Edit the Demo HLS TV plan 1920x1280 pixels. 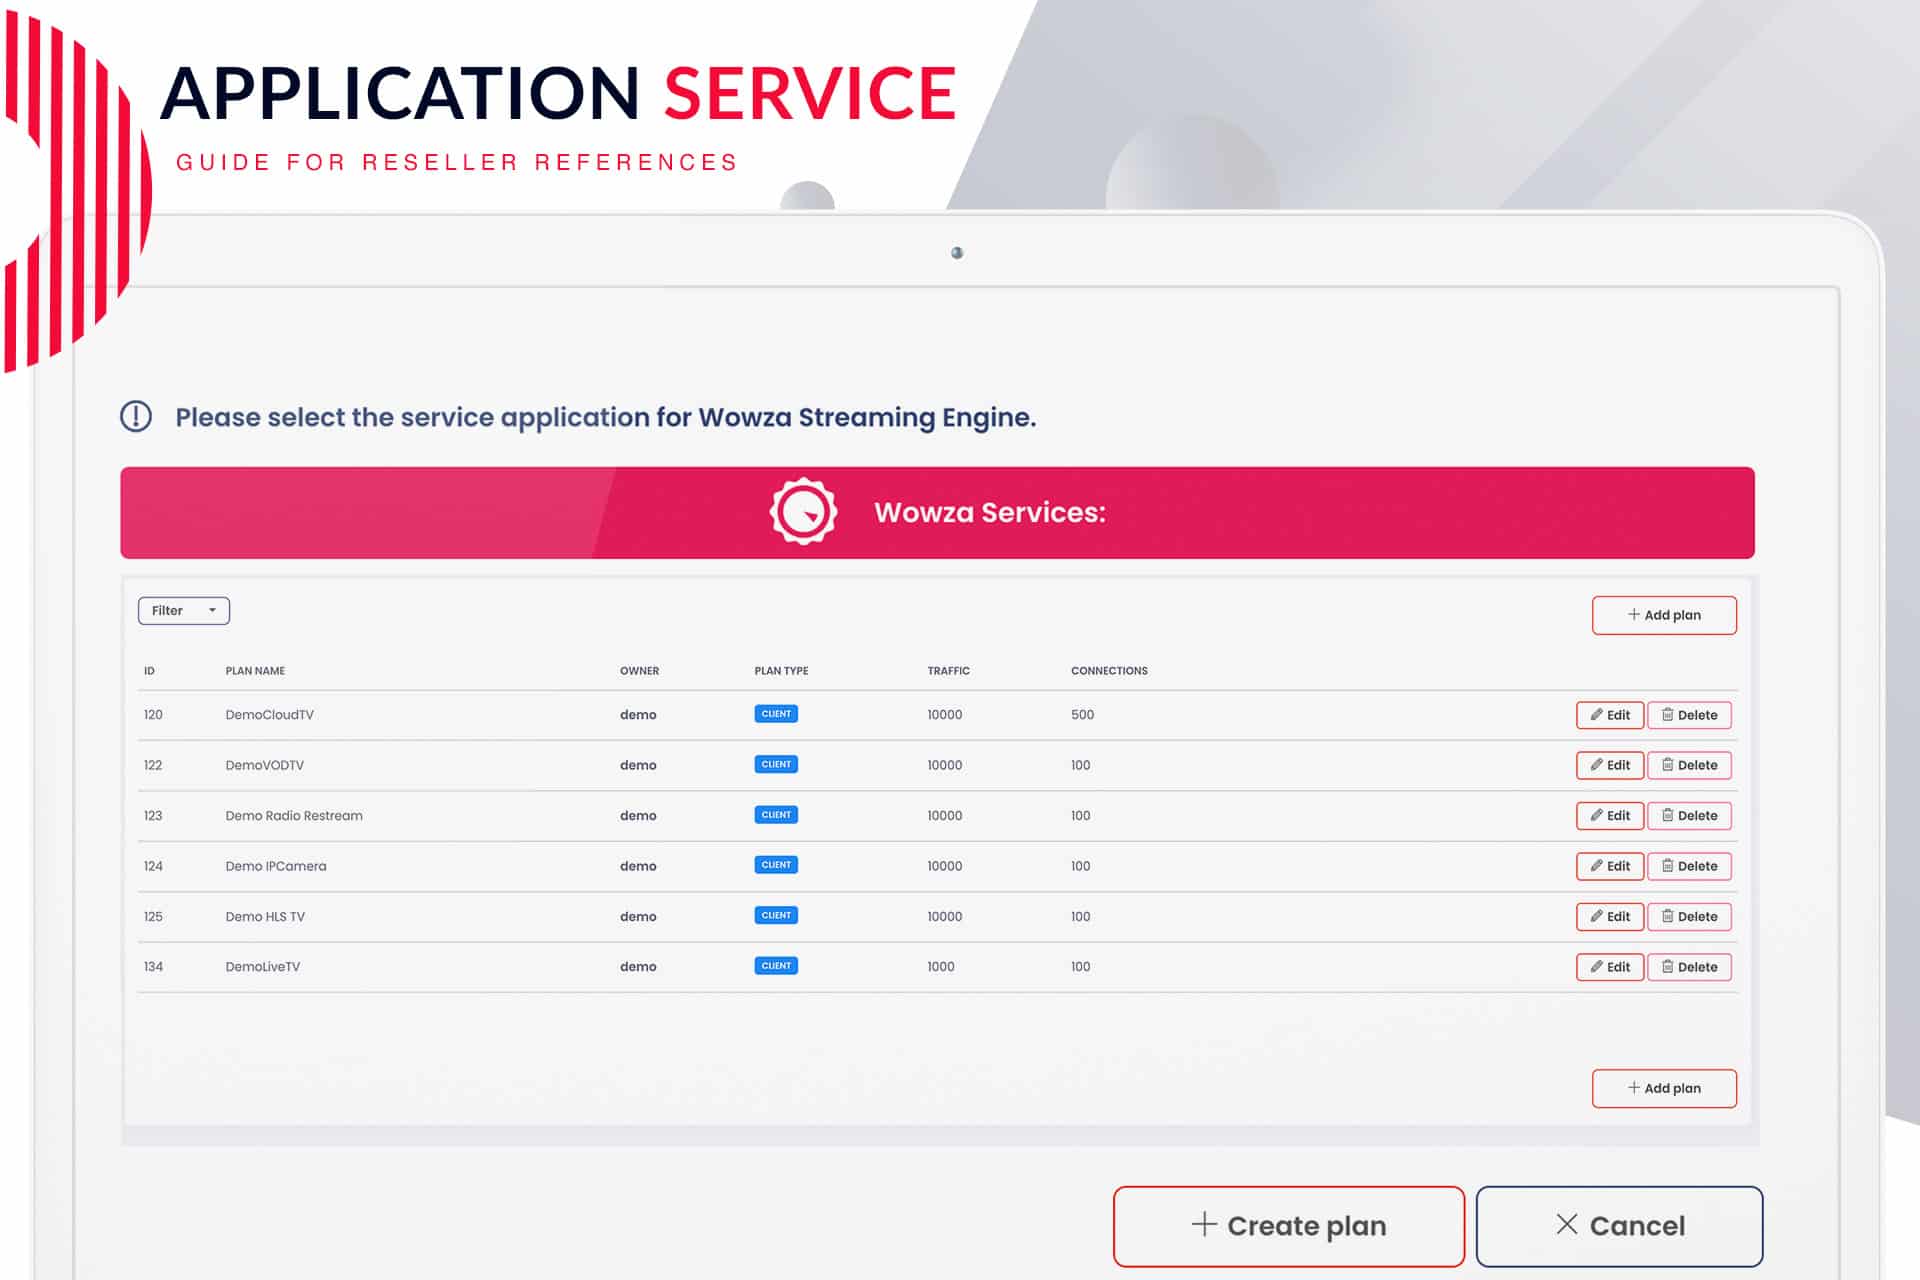(1610, 917)
